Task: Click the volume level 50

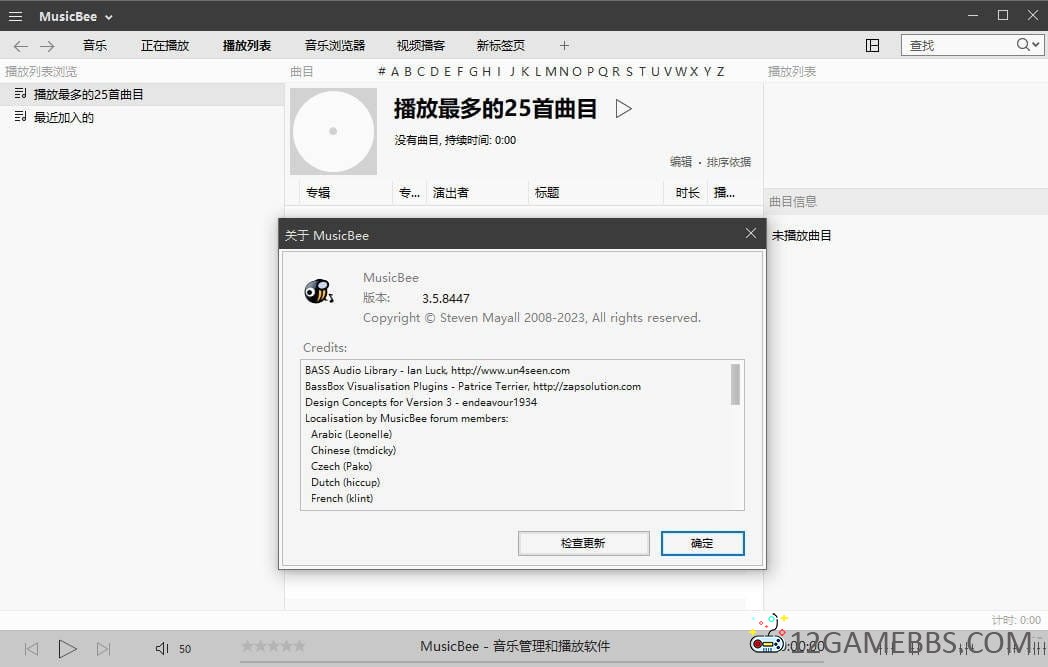Action: [185, 649]
